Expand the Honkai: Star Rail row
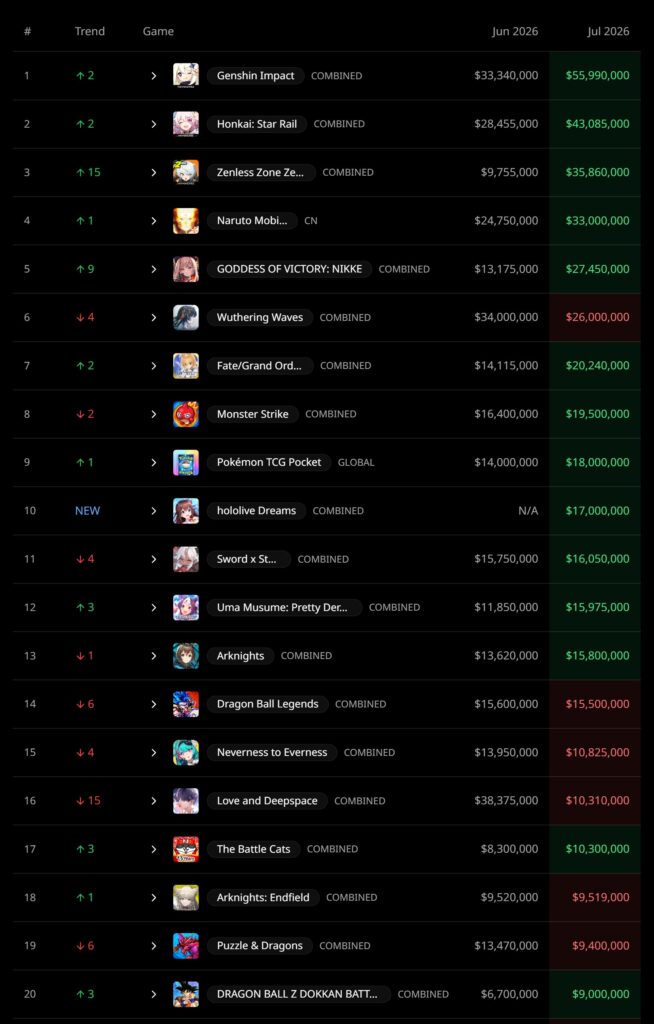 click(154, 124)
